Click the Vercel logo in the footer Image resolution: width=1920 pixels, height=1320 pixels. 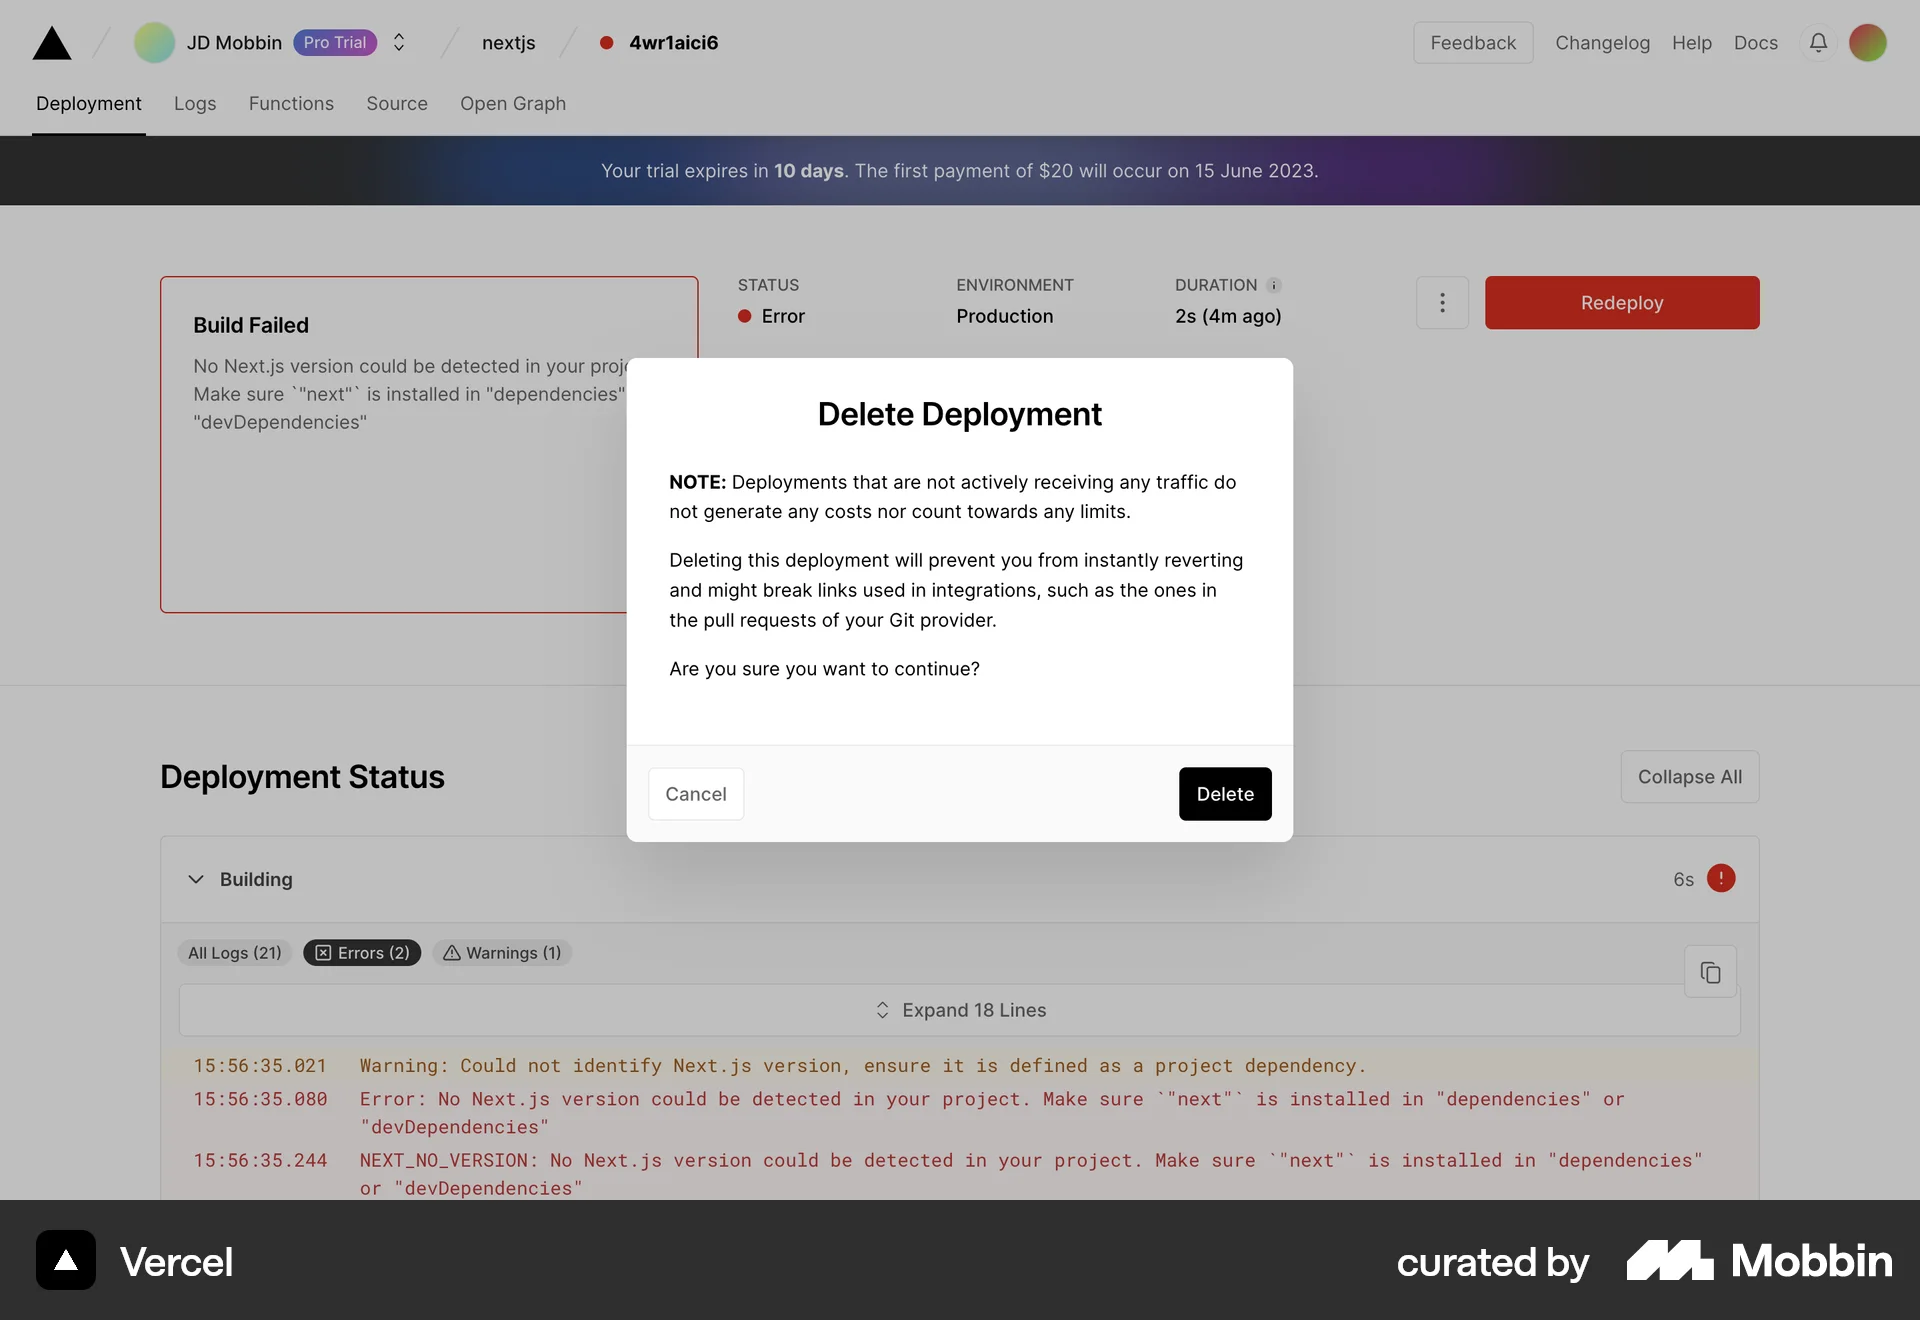point(64,1260)
